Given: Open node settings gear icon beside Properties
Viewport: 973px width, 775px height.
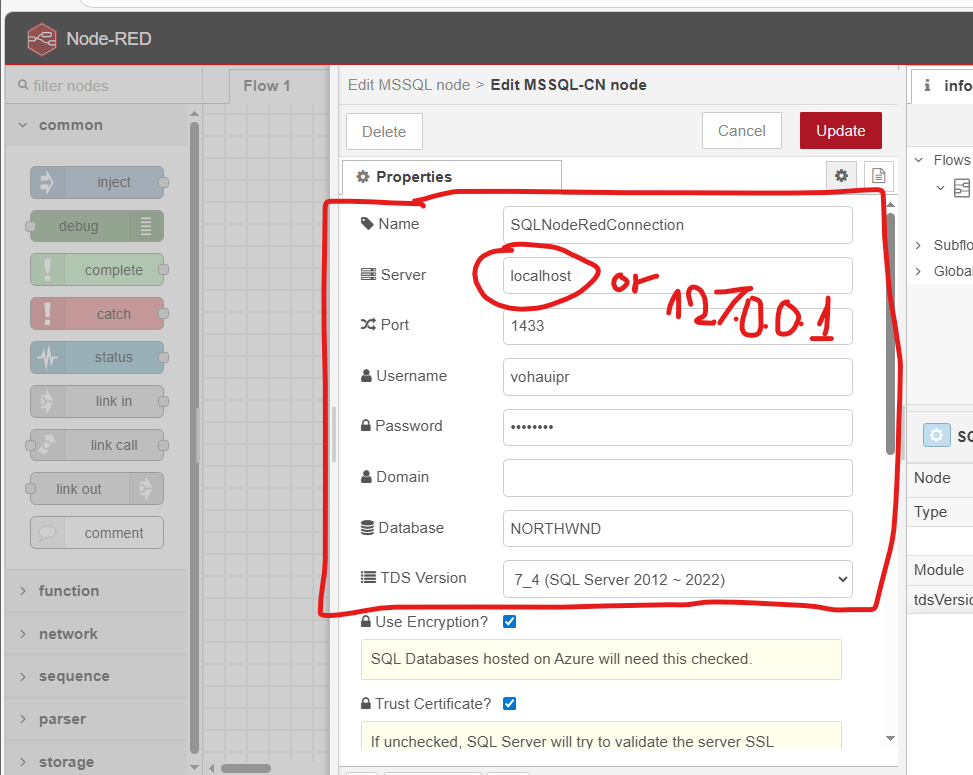Looking at the screenshot, I should (841, 176).
